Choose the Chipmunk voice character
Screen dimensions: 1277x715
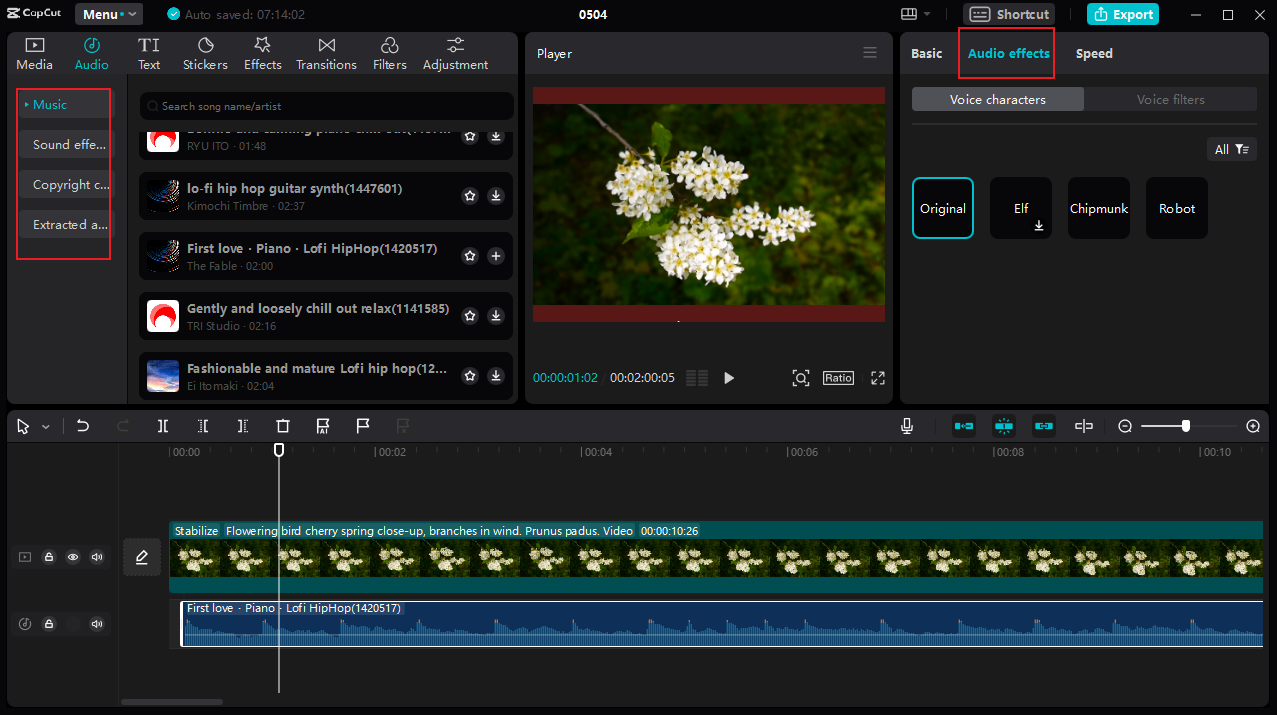click(x=1099, y=208)
